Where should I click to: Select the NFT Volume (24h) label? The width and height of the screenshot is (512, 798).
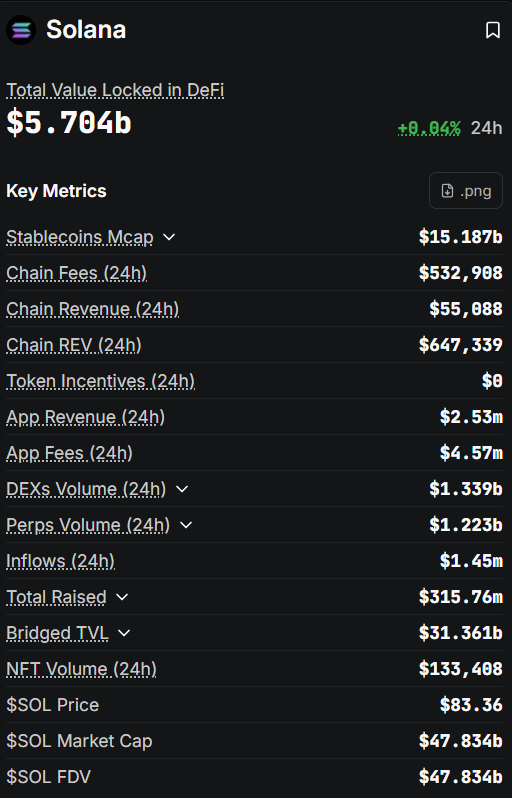coord(81,669)
